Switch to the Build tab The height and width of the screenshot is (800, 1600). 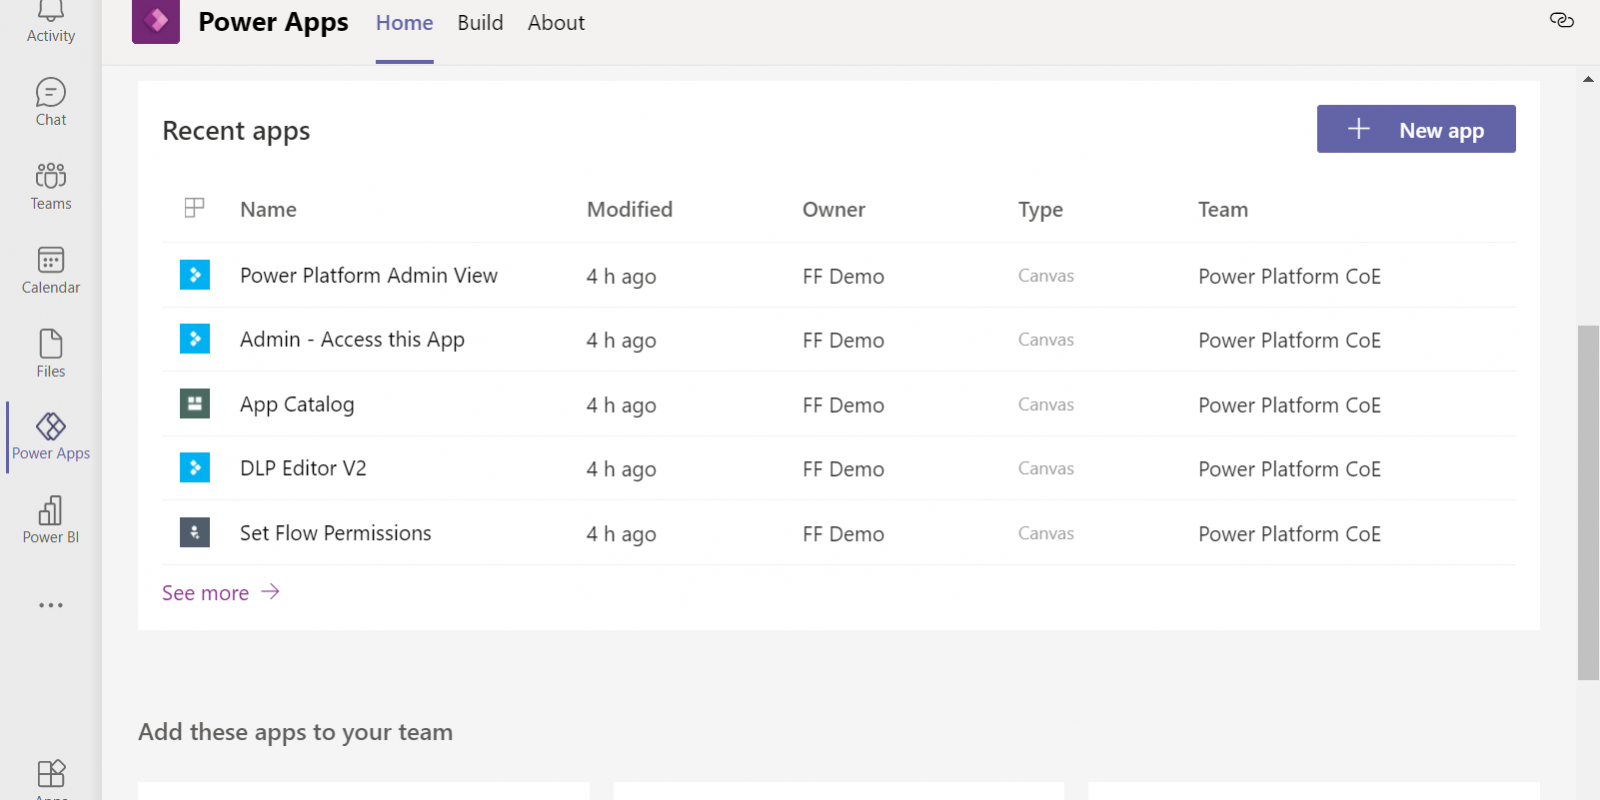coord(480,23)
